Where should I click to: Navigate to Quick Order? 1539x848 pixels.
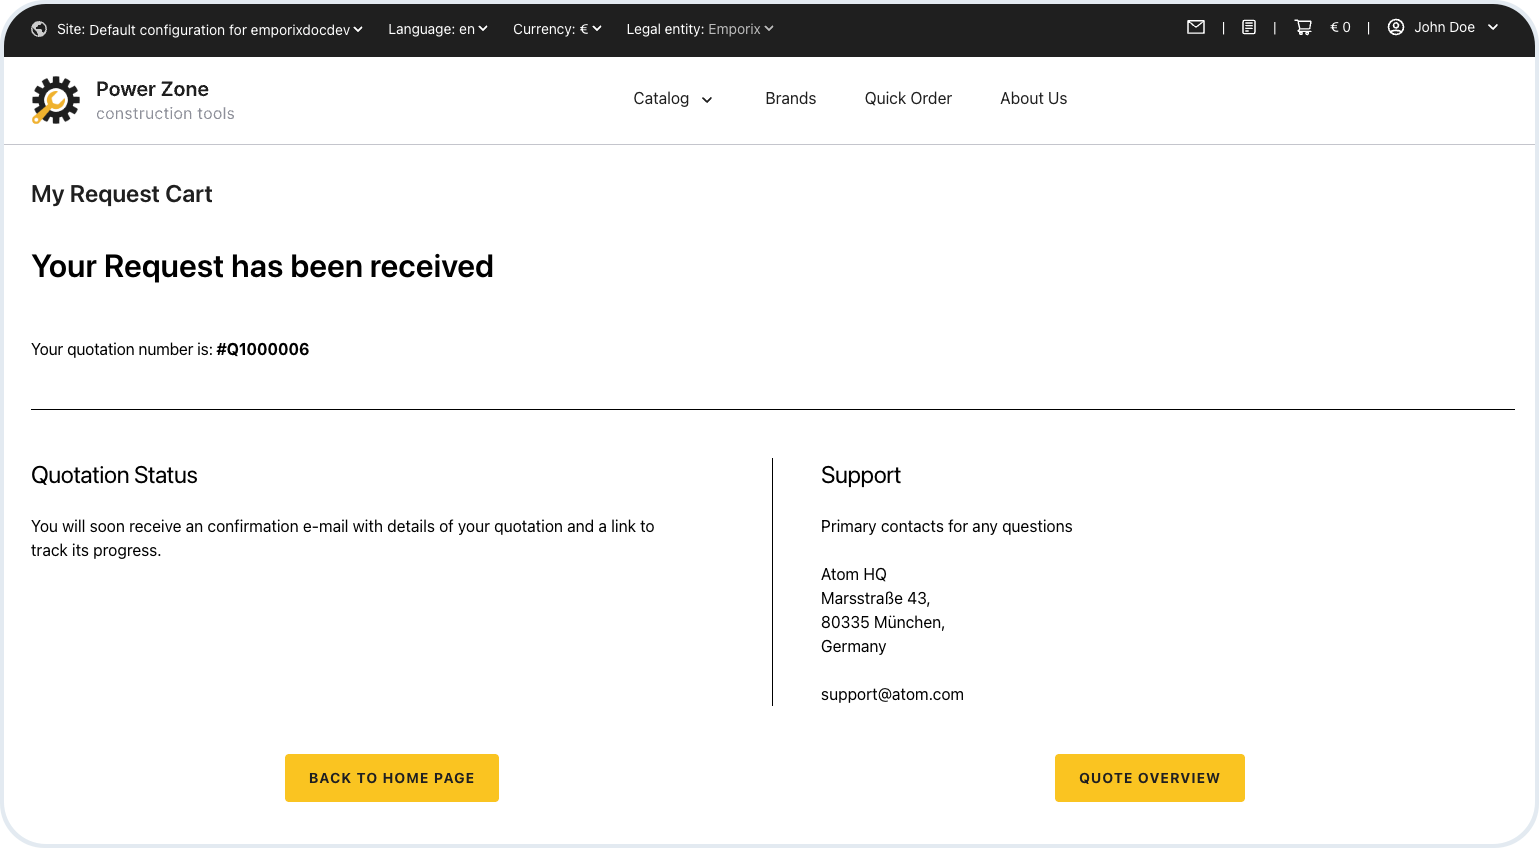908,98
